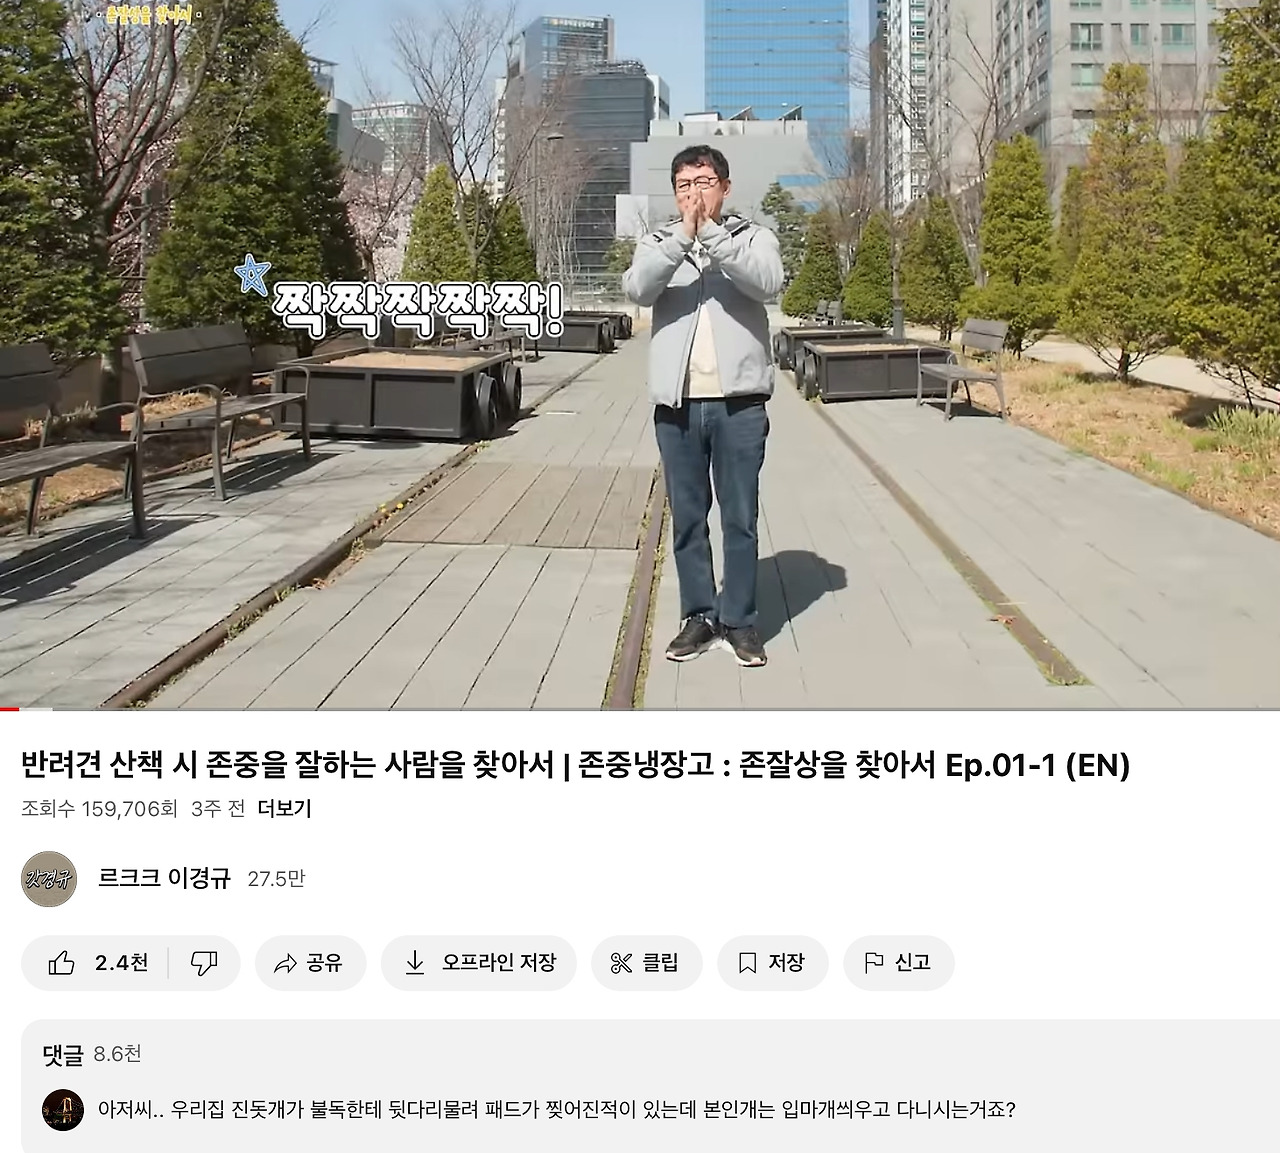Click the 2.4천 like count button

[x=95, y=963]
